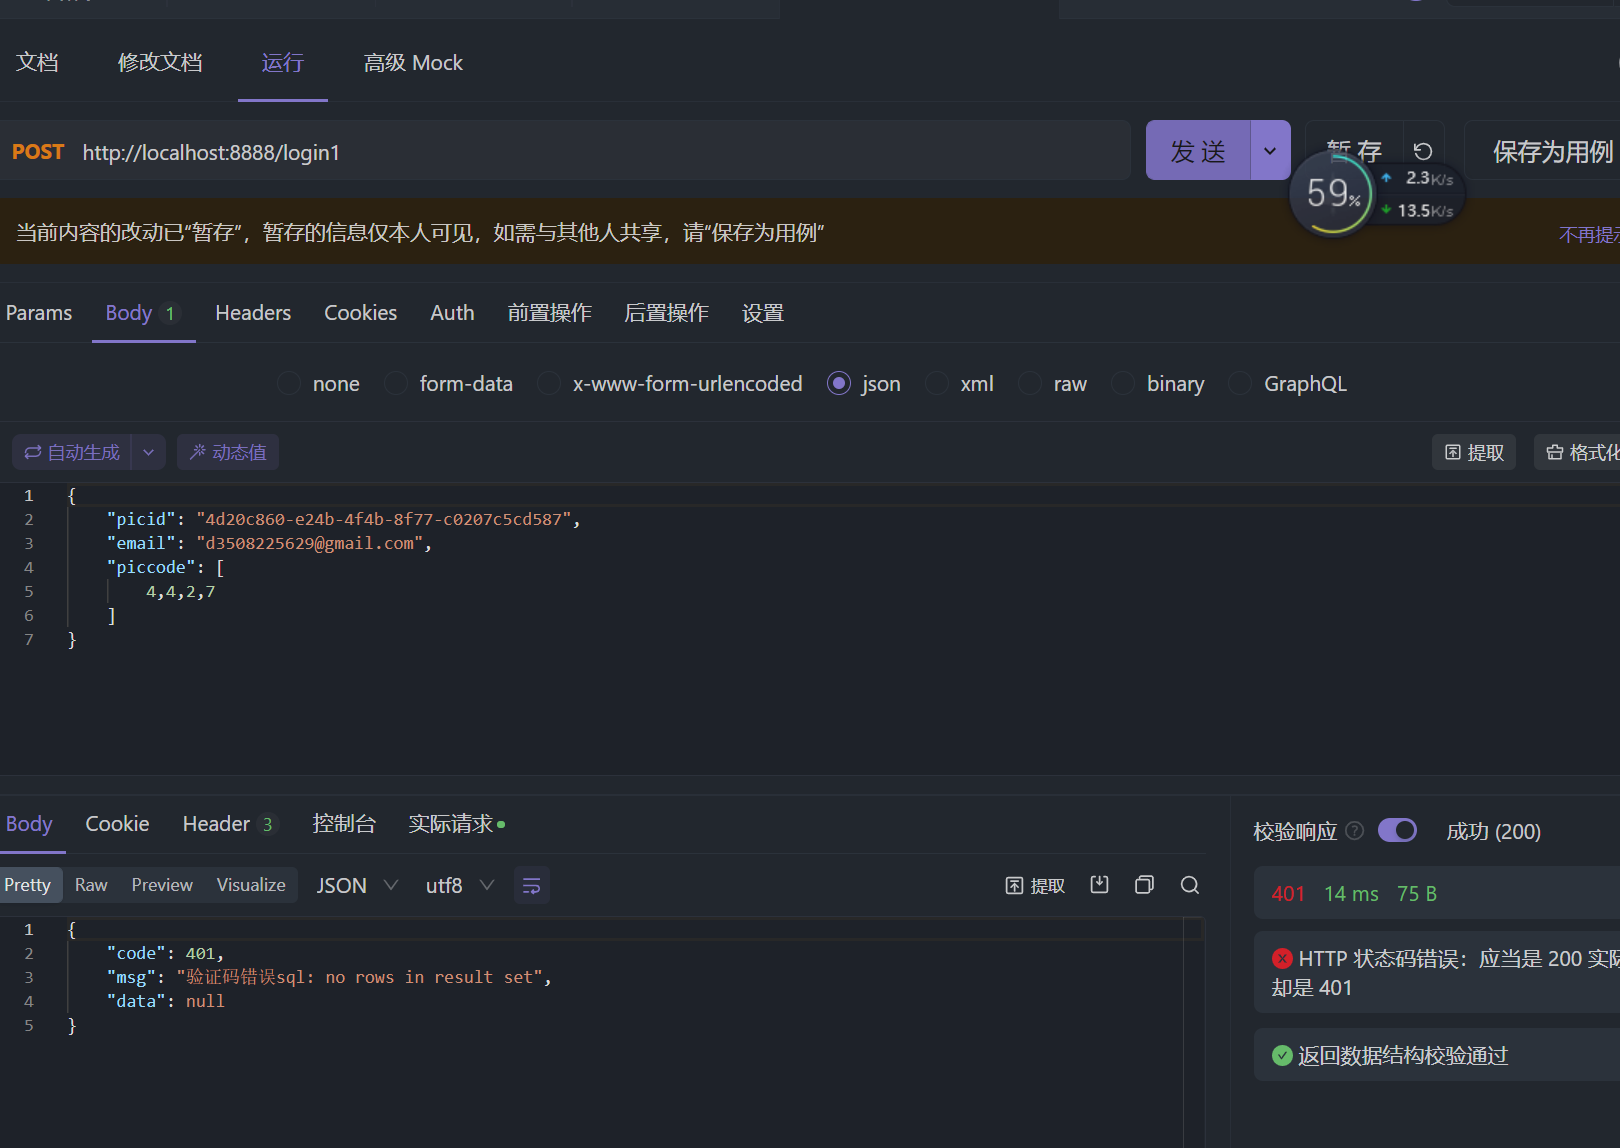Click the search icon in the response panel
The image size is (1620, 1148).
(1189, 885)
